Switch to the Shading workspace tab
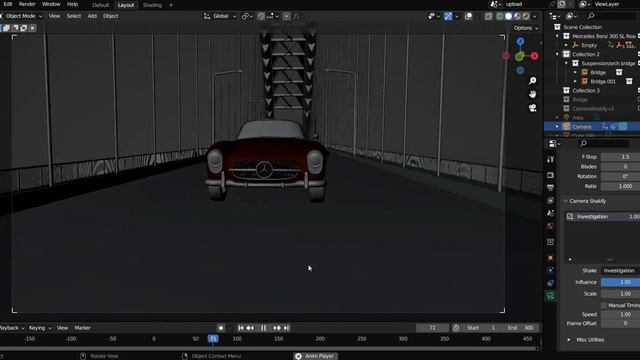Image resolution: width=640 pixels, height=360 pixels. click(x=152, y=5)
